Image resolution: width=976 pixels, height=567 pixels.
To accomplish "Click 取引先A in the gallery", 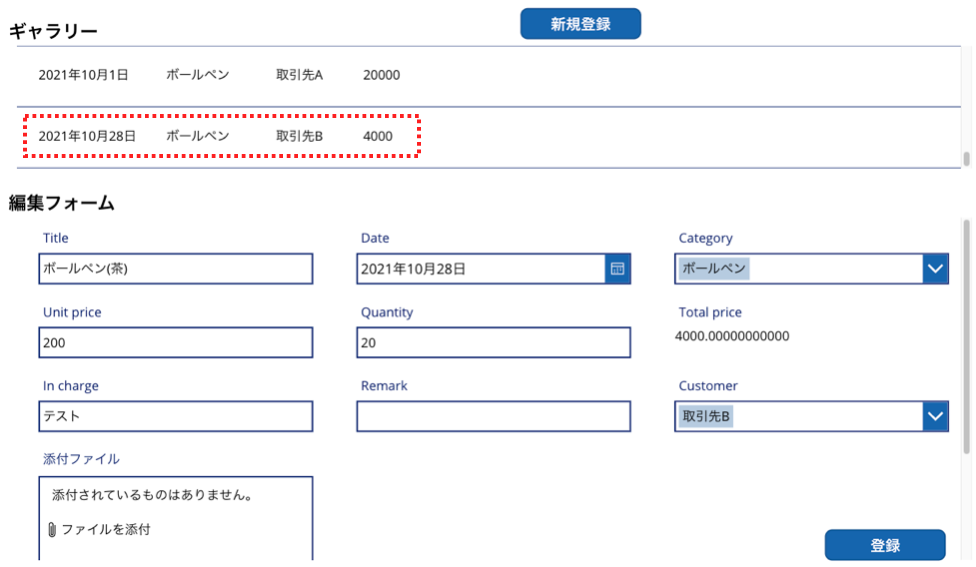I will point(299,75).
